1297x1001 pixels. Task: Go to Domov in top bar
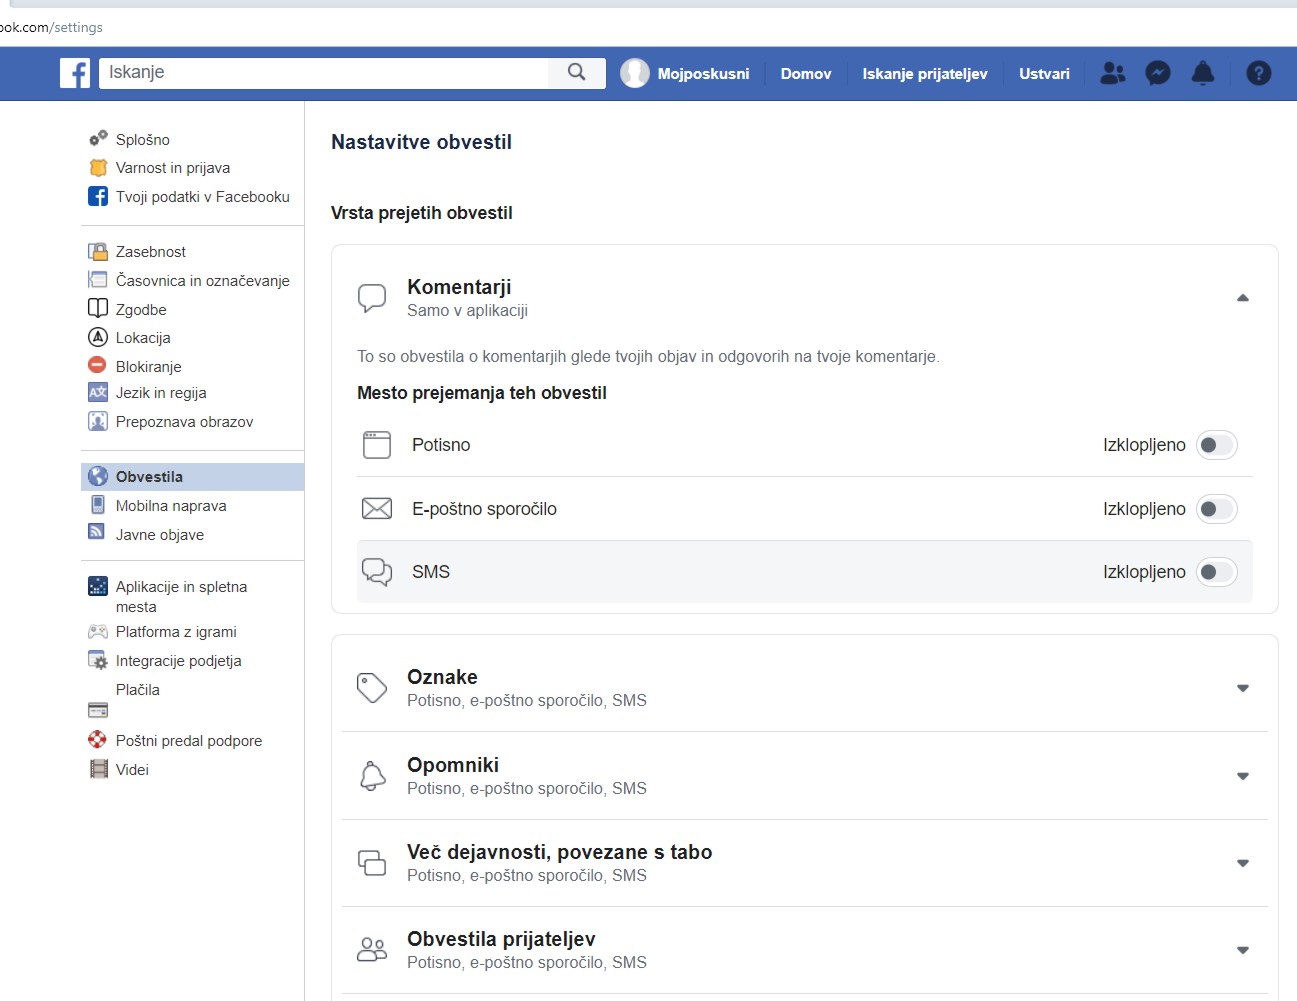pos(805,74)
